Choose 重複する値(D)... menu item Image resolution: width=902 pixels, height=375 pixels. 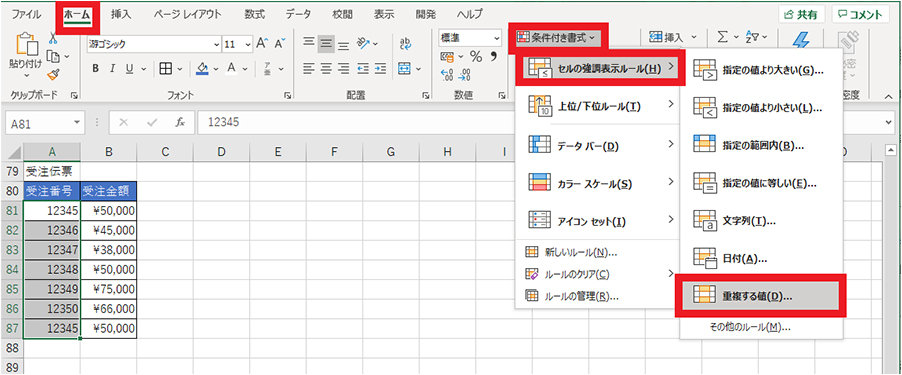pyautogui.click(x=760, y=296)
